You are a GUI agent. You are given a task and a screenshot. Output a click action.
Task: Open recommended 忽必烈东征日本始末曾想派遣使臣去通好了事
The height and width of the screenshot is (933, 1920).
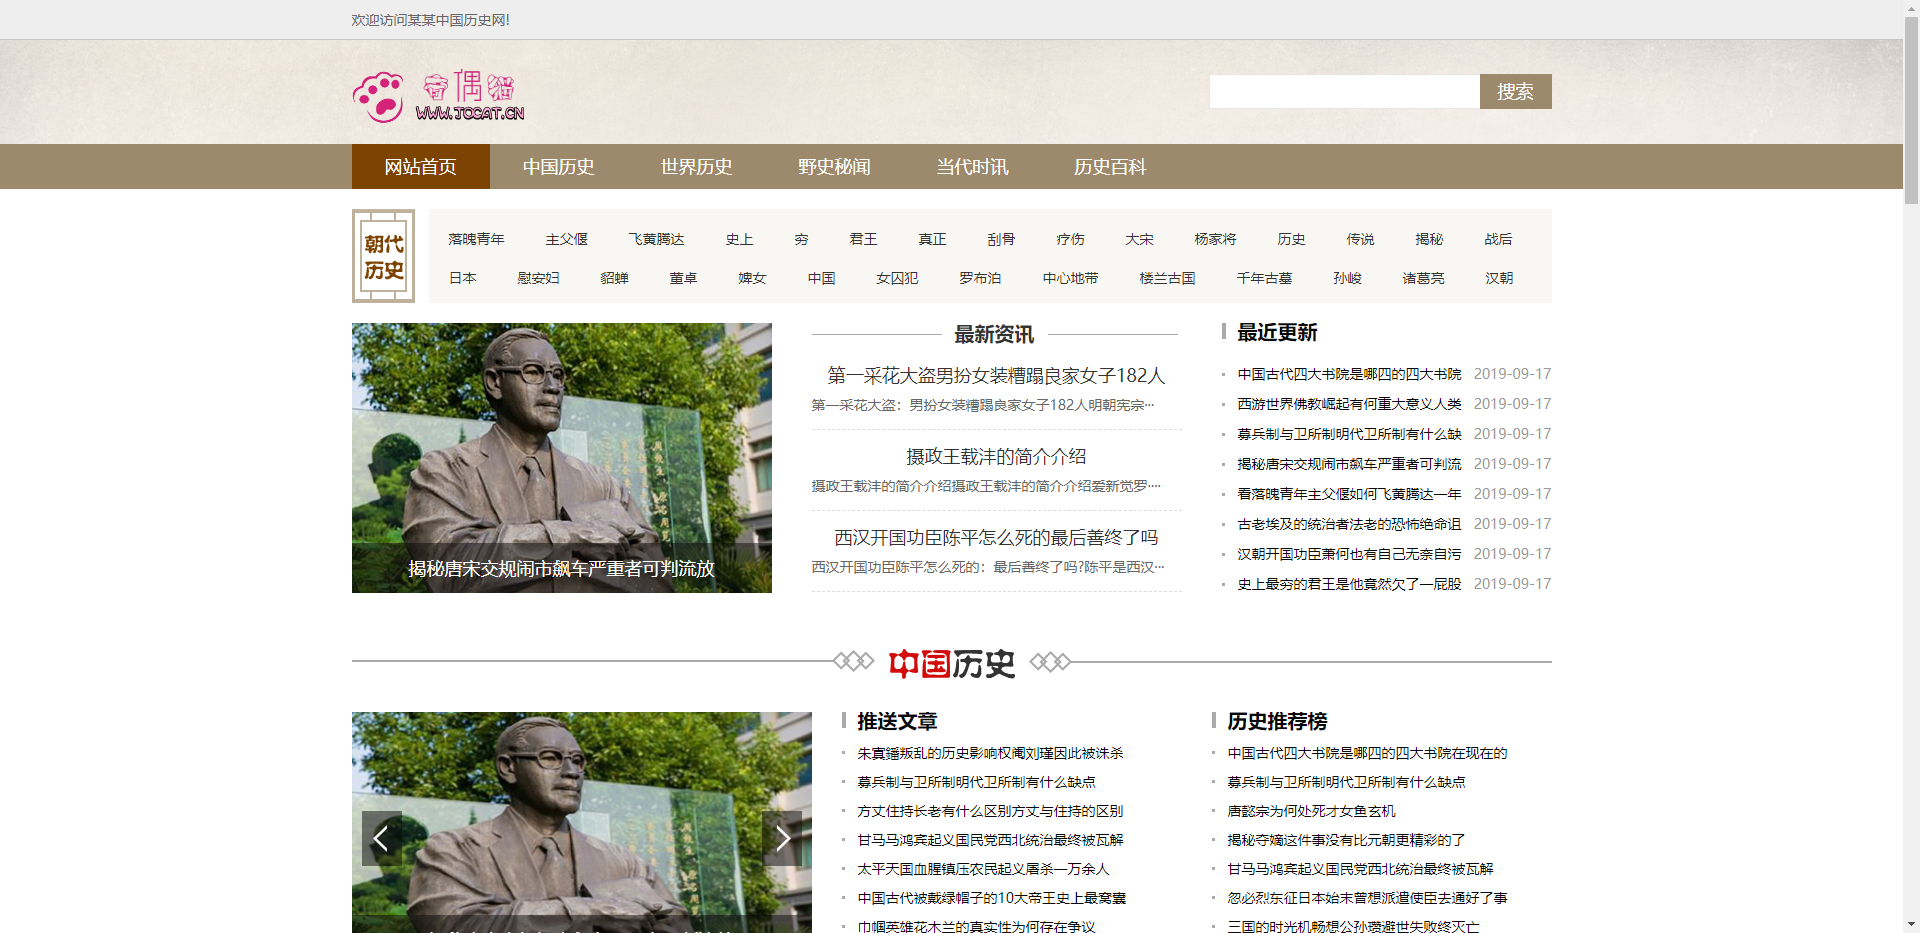(x=1368, y=898)
